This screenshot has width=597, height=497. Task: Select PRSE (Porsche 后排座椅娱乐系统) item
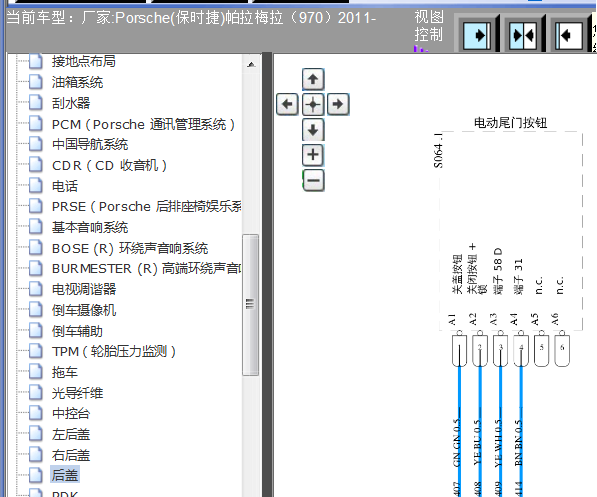pos(146,206)
